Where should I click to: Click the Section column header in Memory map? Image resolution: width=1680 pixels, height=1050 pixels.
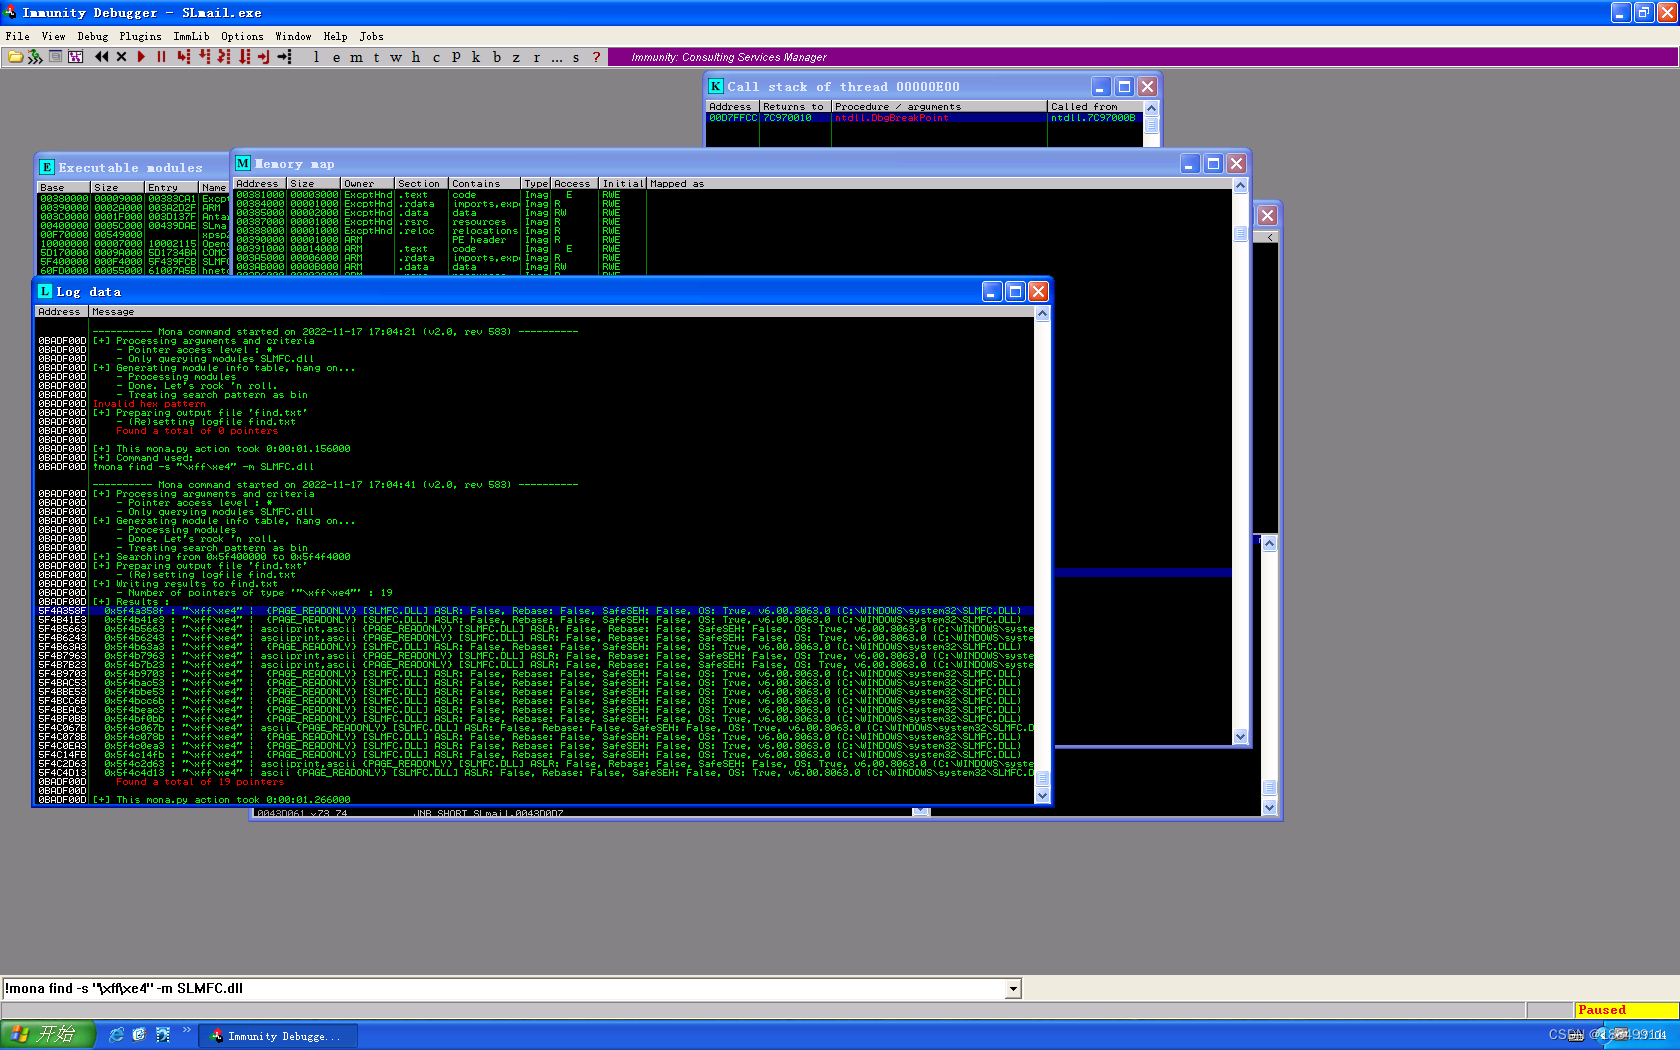point(421,184)
